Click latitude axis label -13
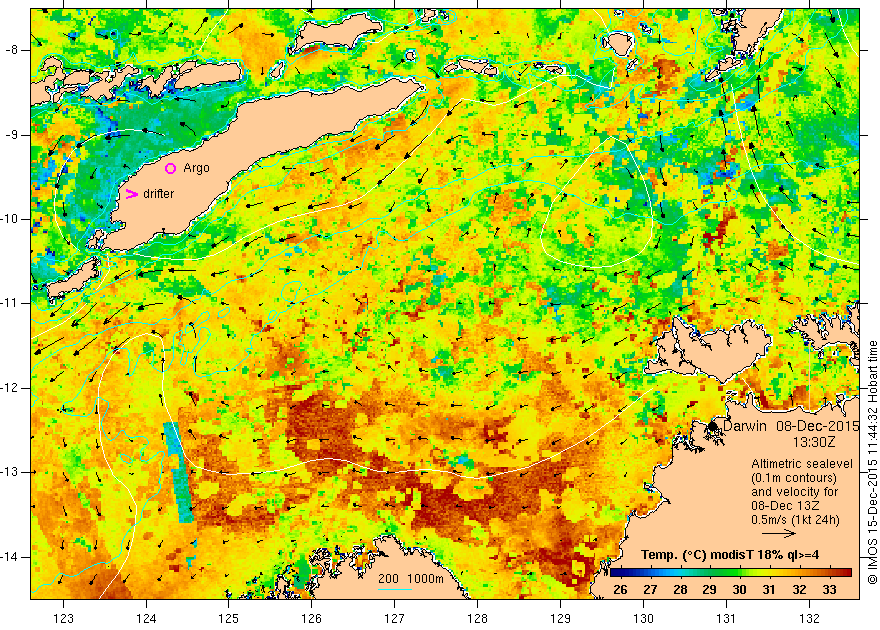The width and height of the screenshot is (880, 630). click(10, 472)
